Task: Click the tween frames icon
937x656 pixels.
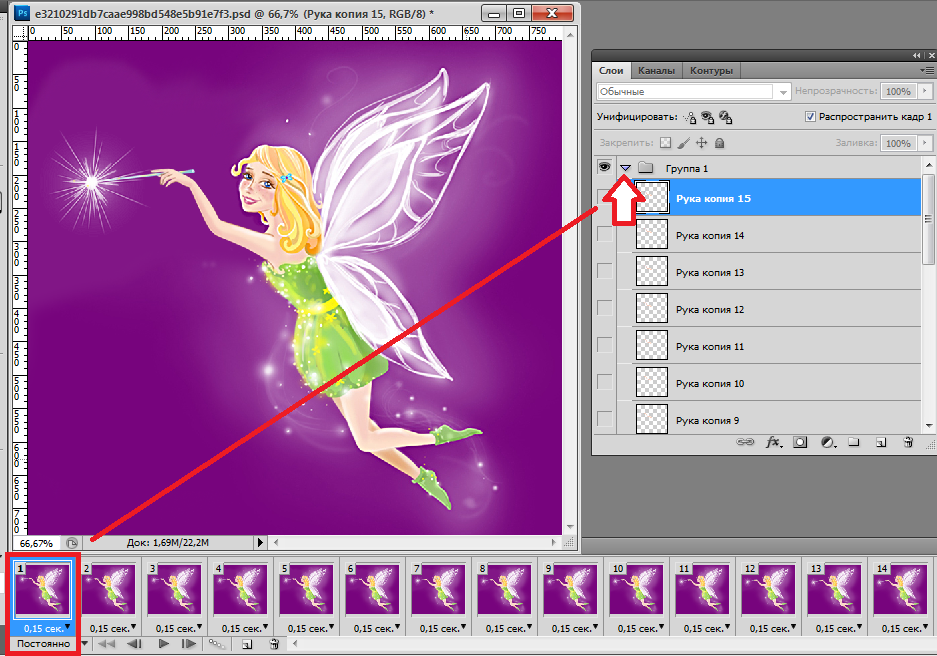Action: (216, 643)
